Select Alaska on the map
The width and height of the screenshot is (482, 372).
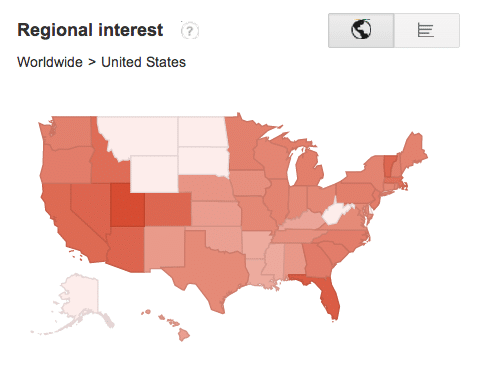pyautogui.click(x=78, y=297)
